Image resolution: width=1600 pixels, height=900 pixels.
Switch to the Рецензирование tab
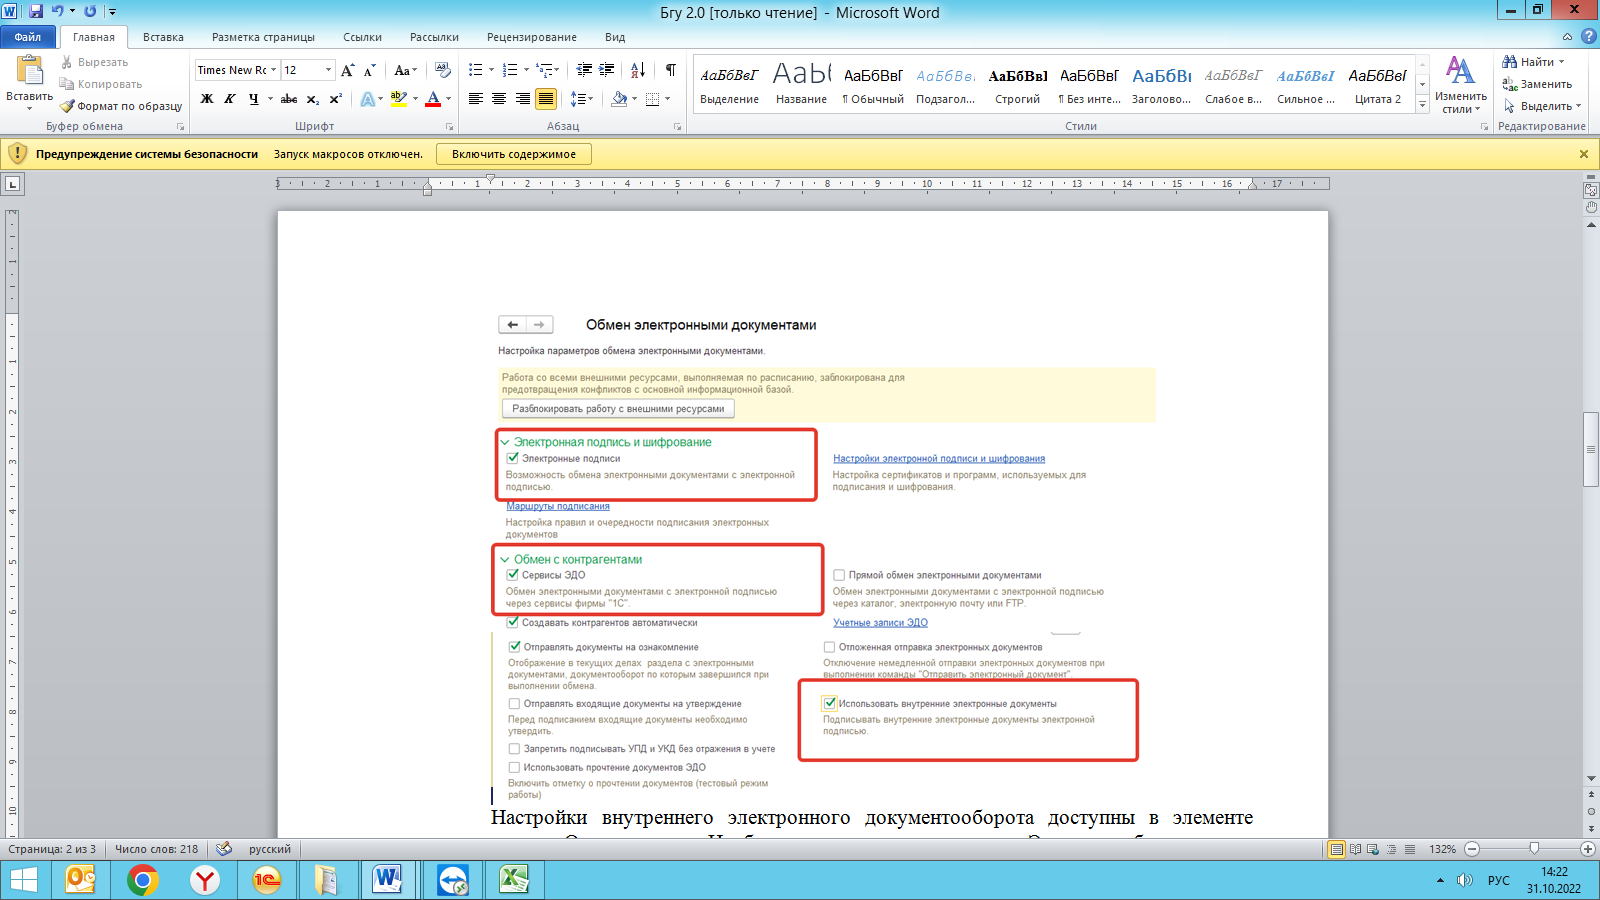[x=531, y=37]
